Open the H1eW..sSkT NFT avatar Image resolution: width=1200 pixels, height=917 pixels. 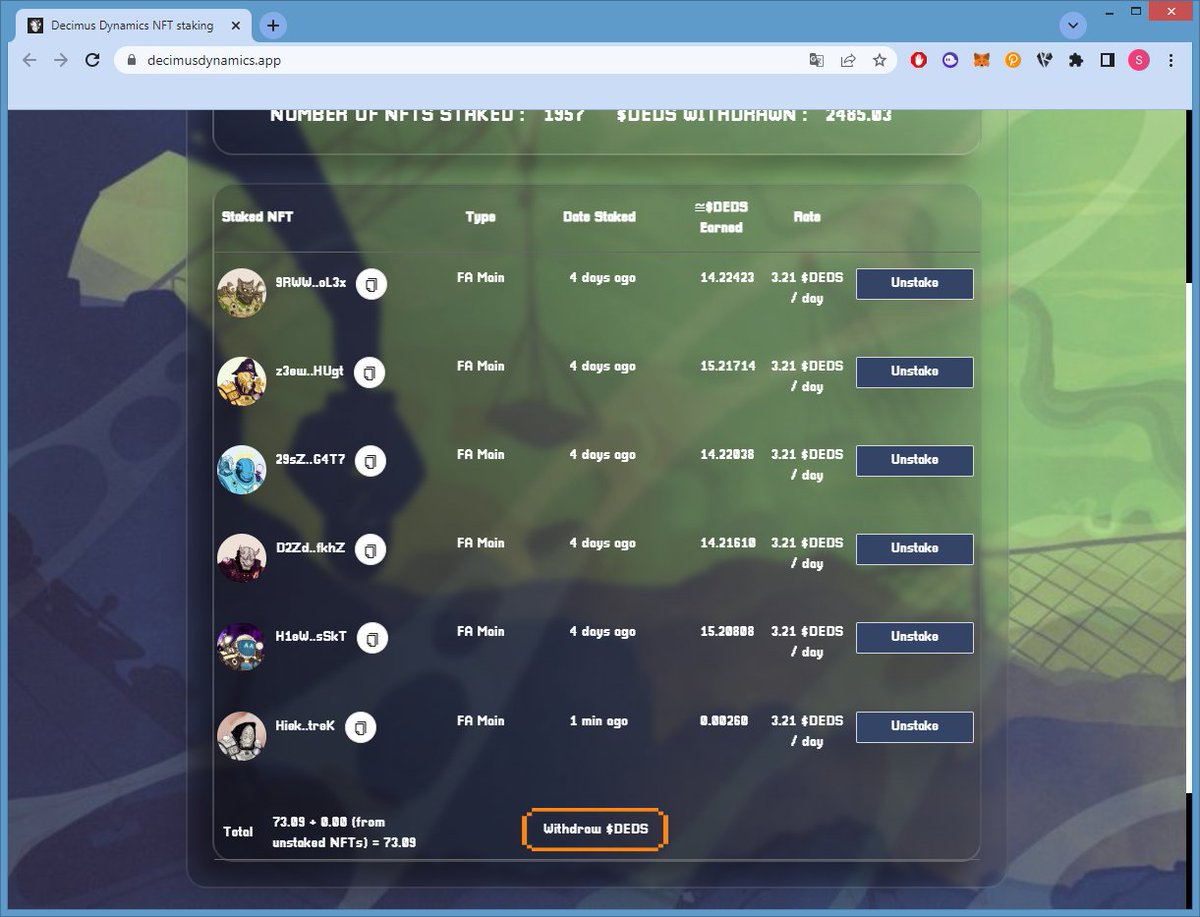coord(242,647)
